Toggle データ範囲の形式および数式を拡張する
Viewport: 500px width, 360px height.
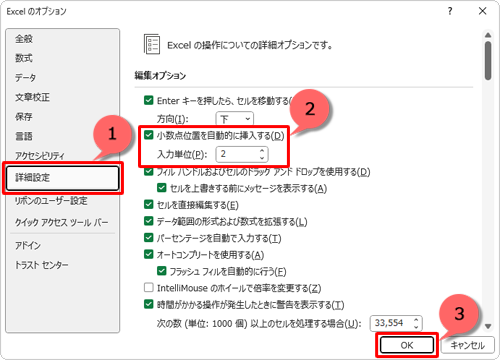(x=149, y=221)
